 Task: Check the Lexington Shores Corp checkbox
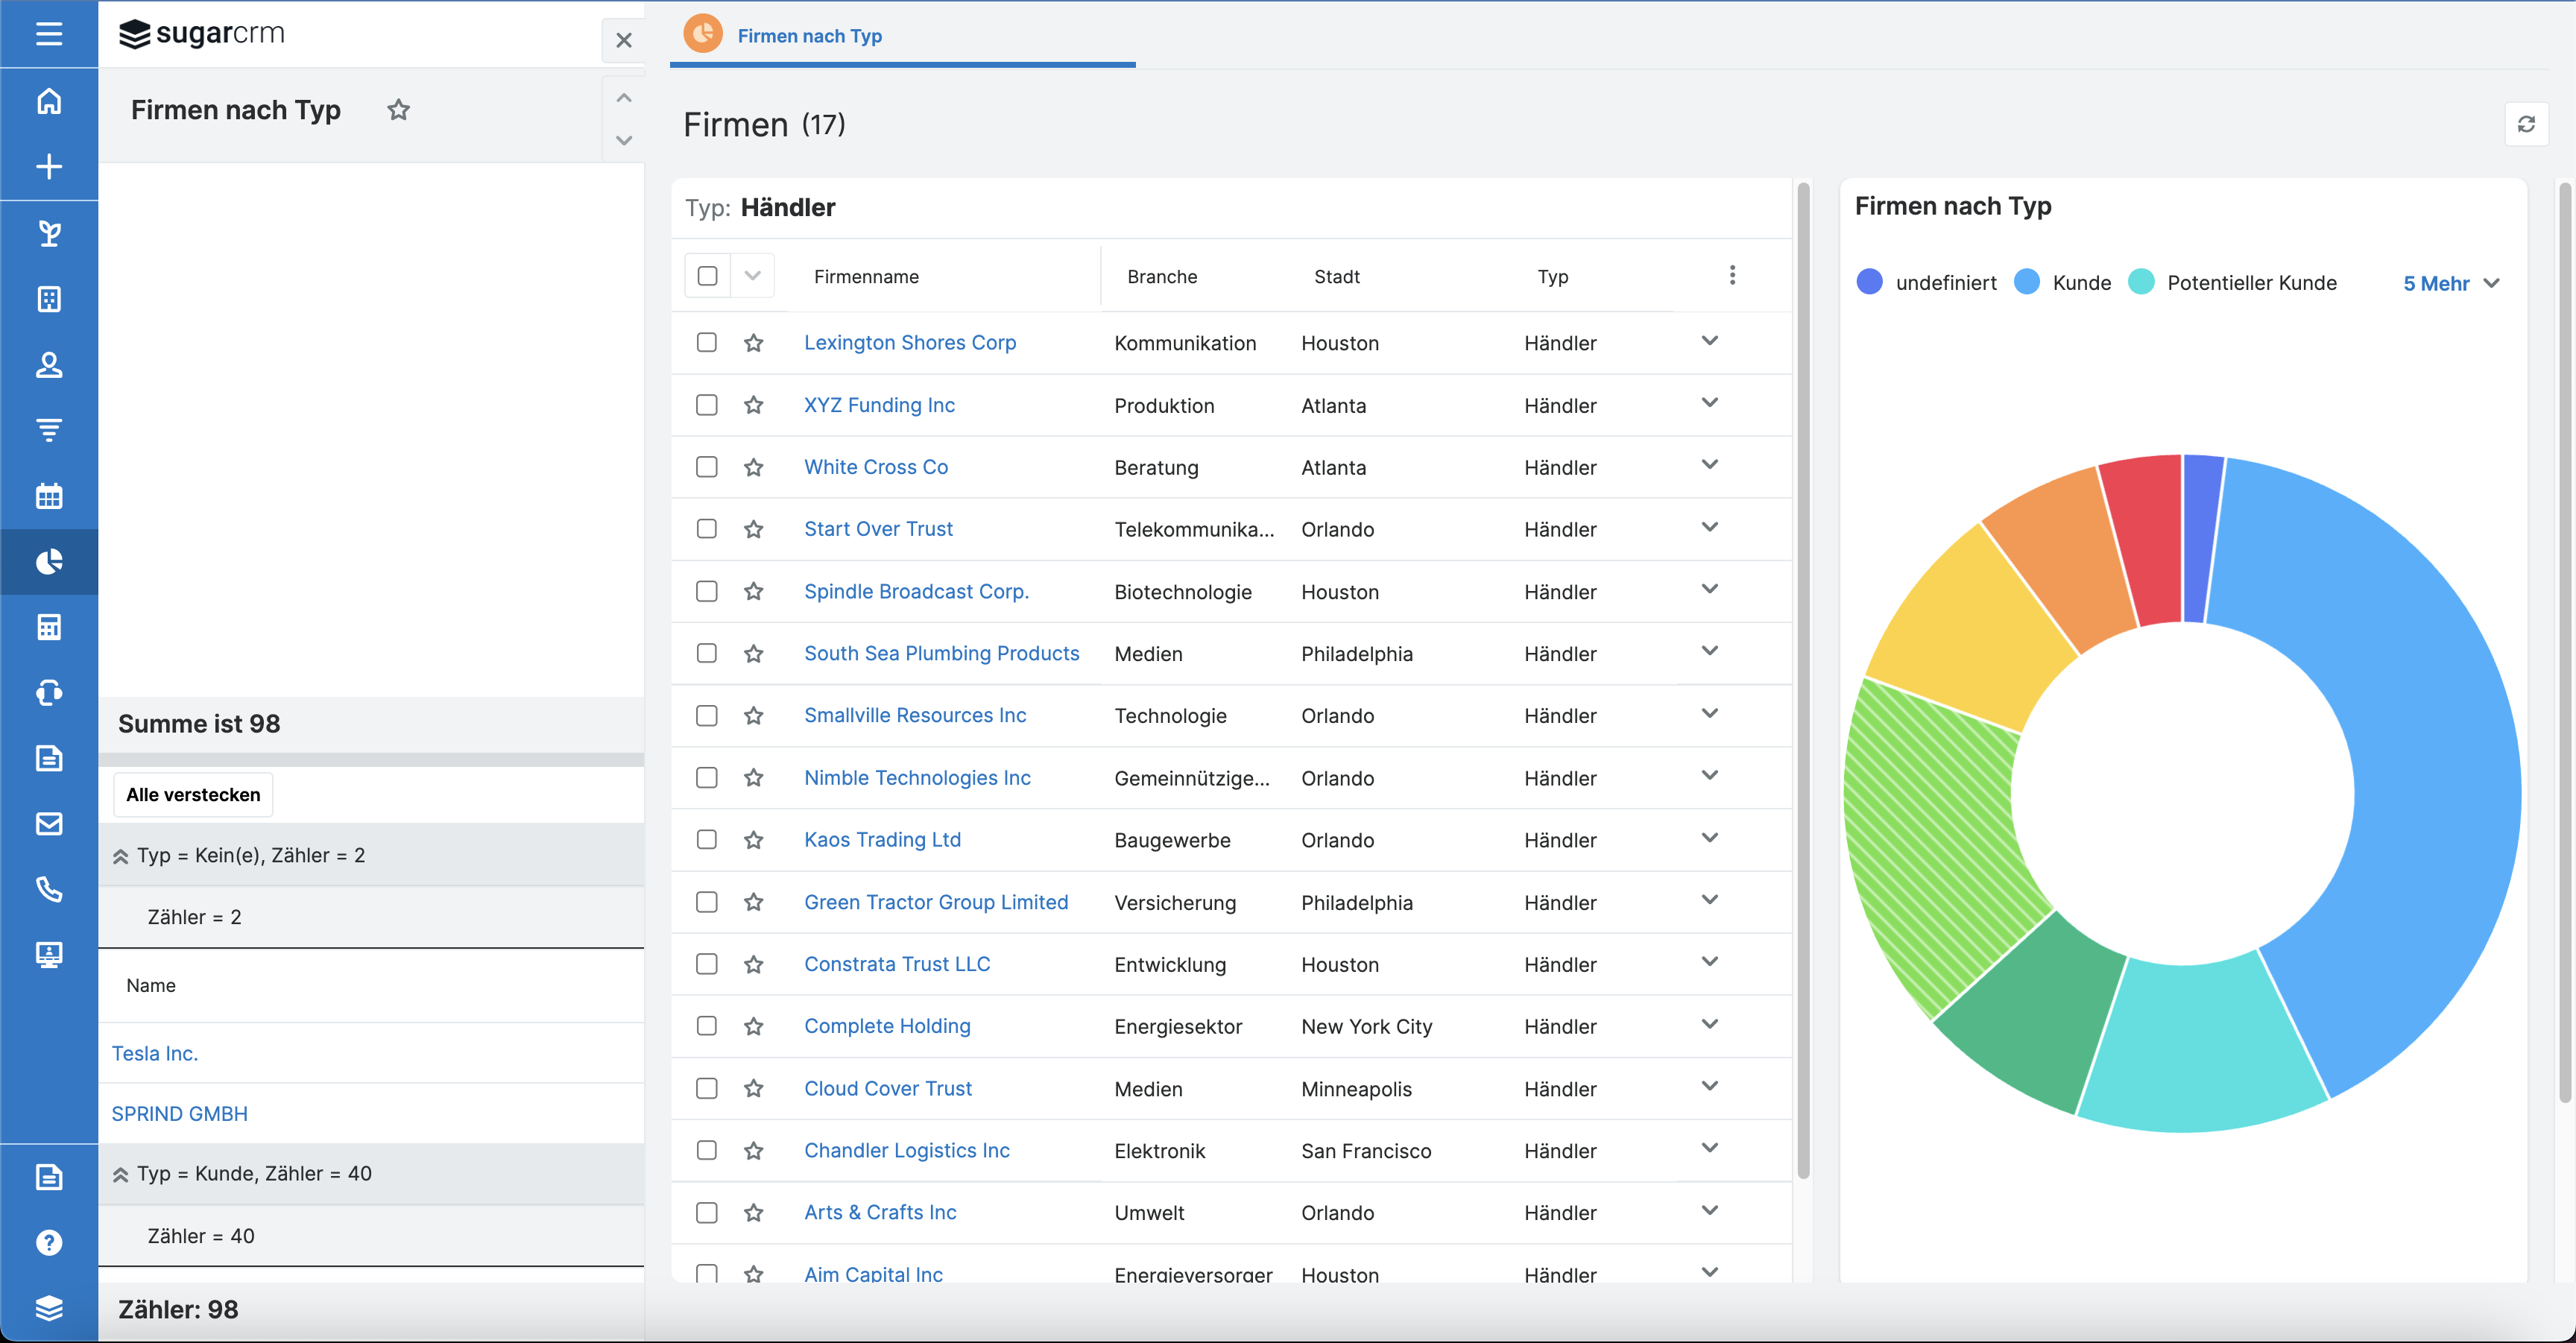coord(707,342)
